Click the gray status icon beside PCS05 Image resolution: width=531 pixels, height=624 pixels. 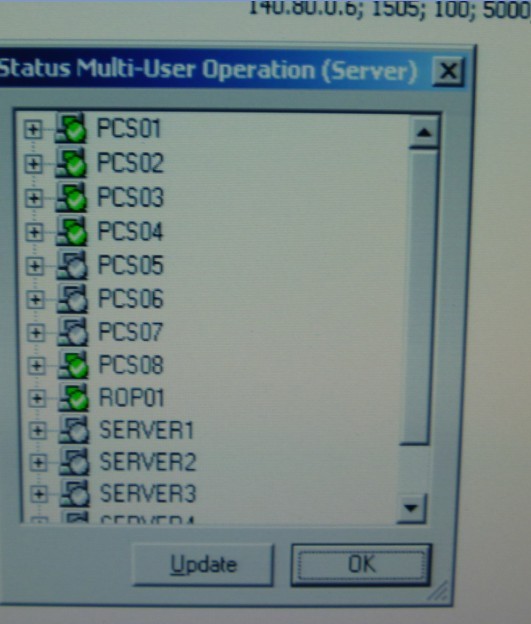[73, 265]
